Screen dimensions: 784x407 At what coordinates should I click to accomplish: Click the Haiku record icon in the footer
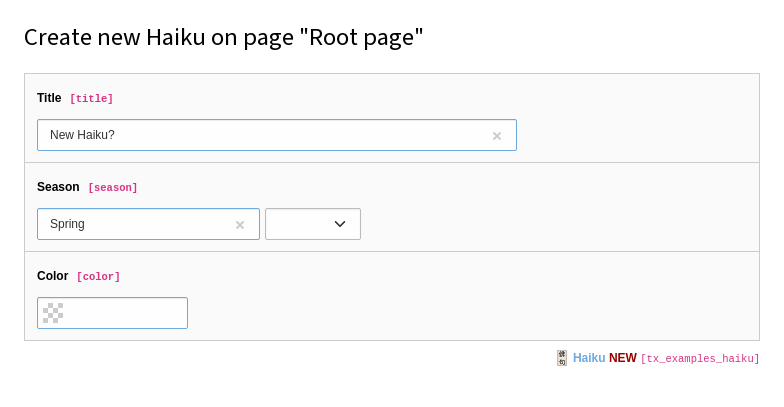click(x=562, y=358)
